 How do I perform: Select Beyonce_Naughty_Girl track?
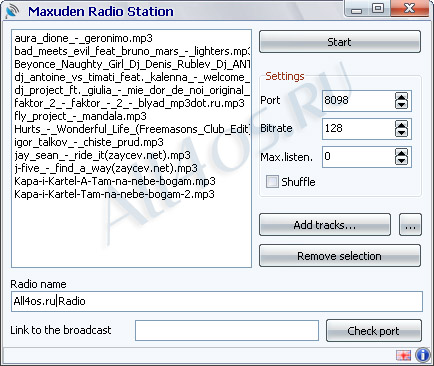(x=132, y=64)
